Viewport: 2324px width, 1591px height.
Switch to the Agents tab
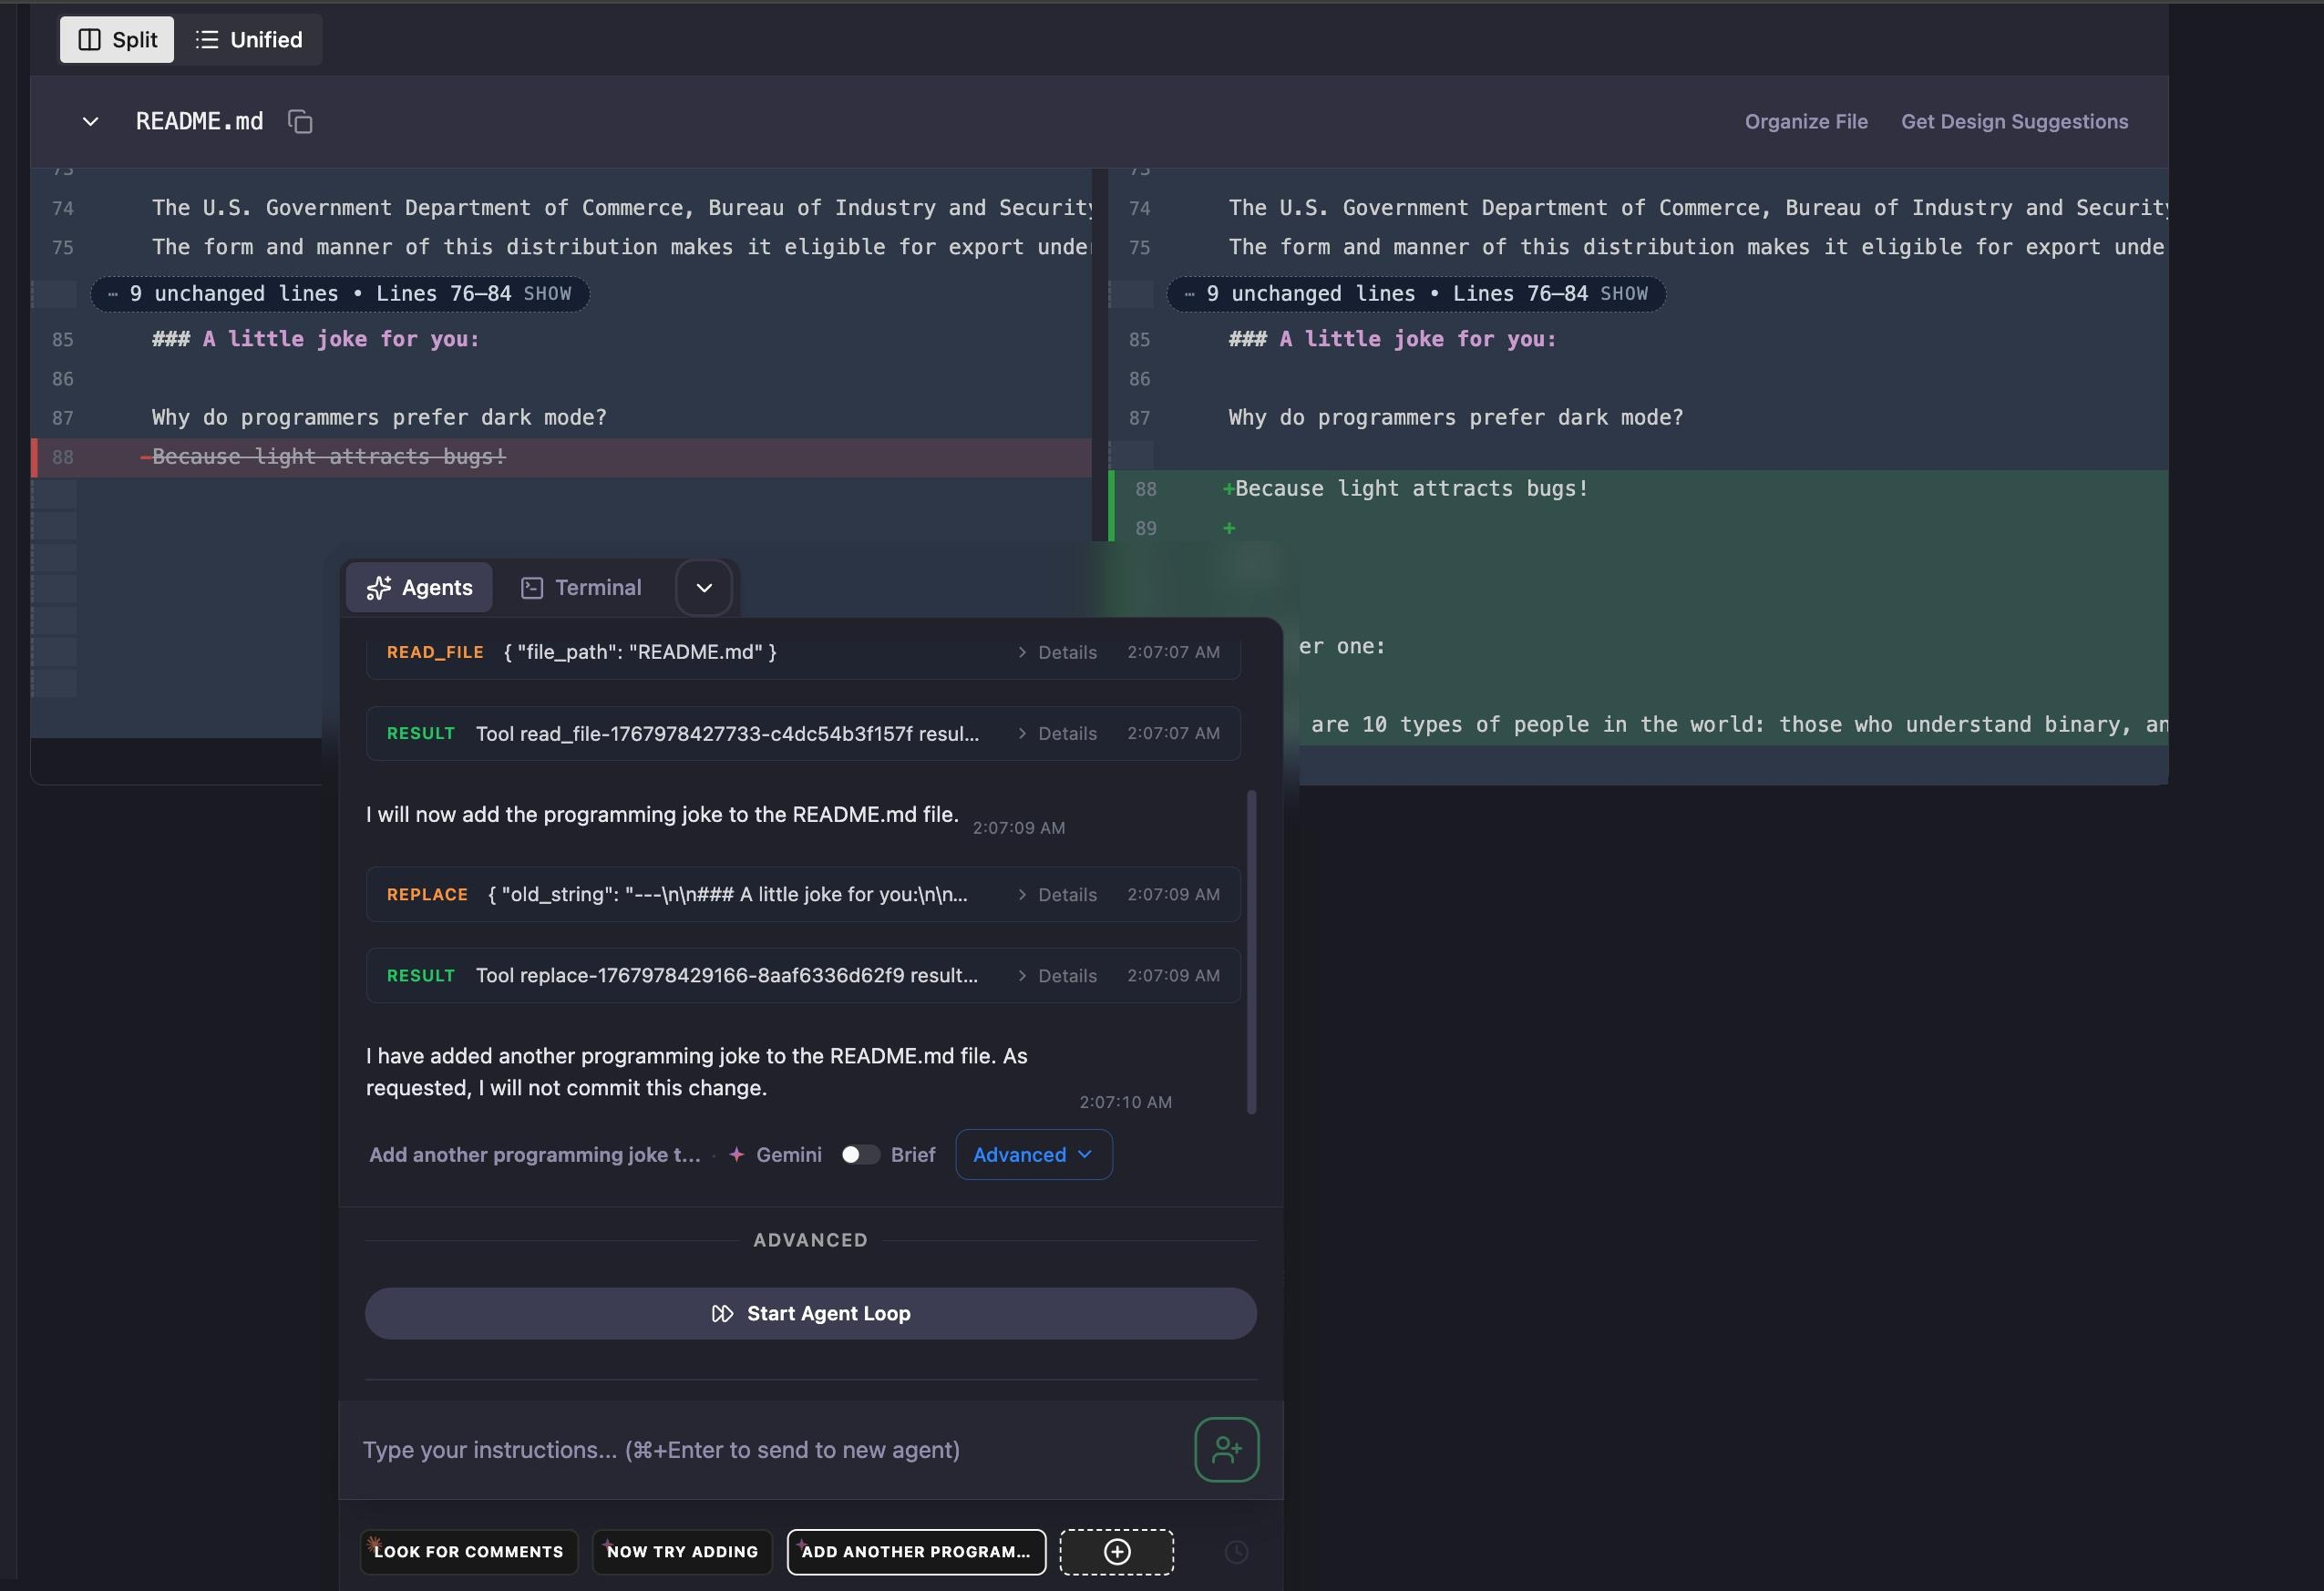[418, 587]
